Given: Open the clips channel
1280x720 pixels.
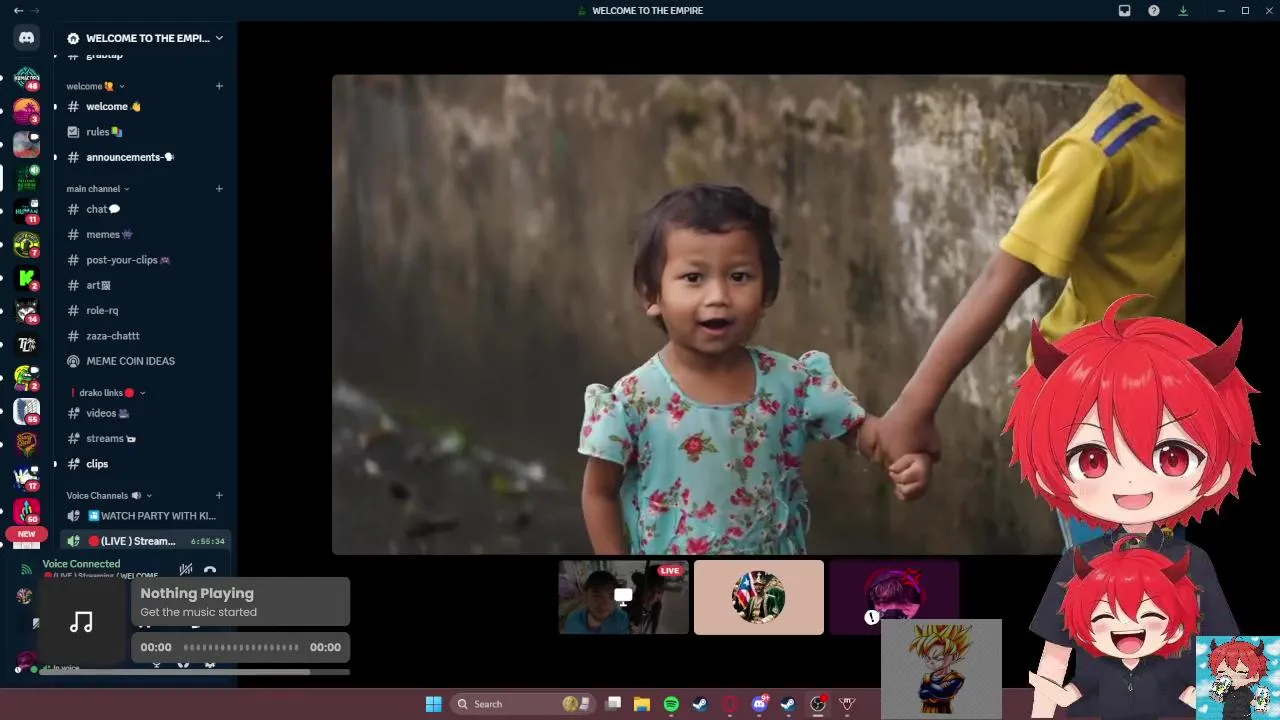Looking at the screenshot, I should pos(145,464).
